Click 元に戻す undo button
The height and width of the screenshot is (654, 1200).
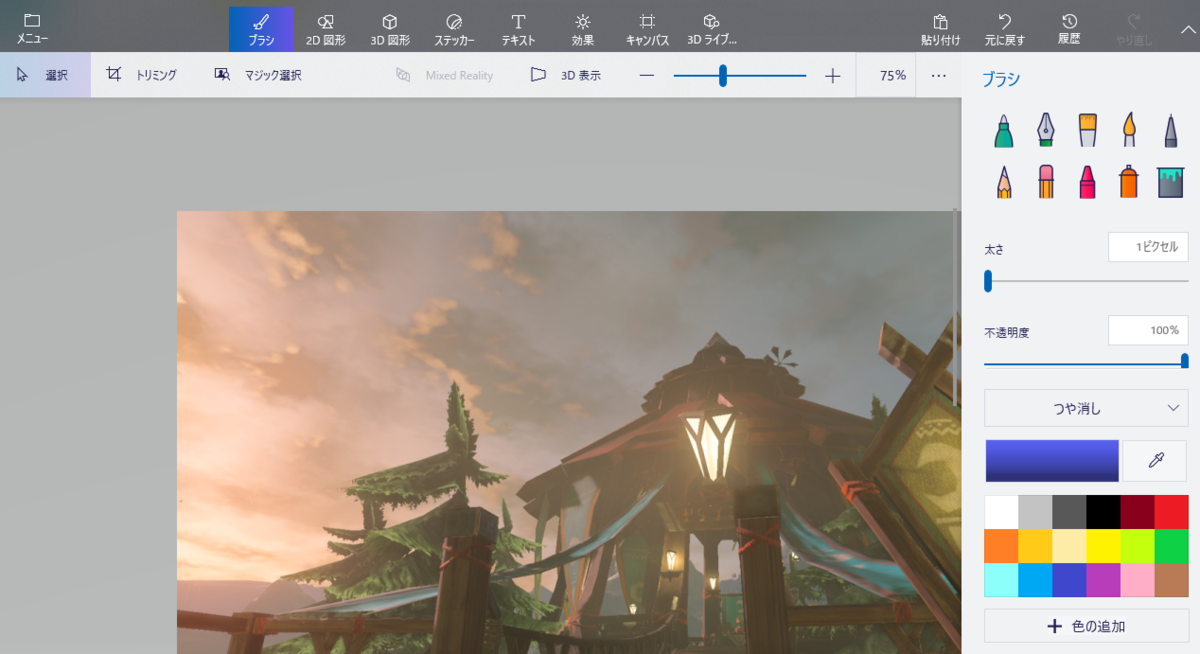[1005, 28]
